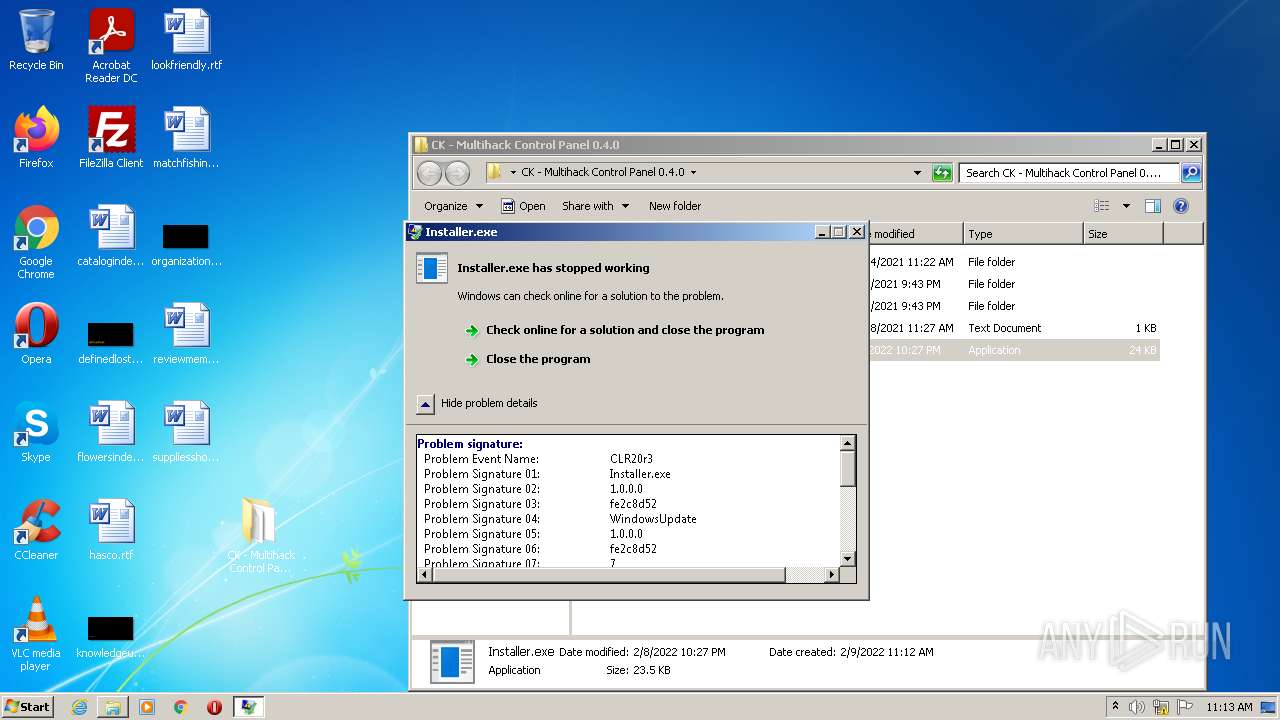Select the cataloginde document icon

click(x=111, y=236)
